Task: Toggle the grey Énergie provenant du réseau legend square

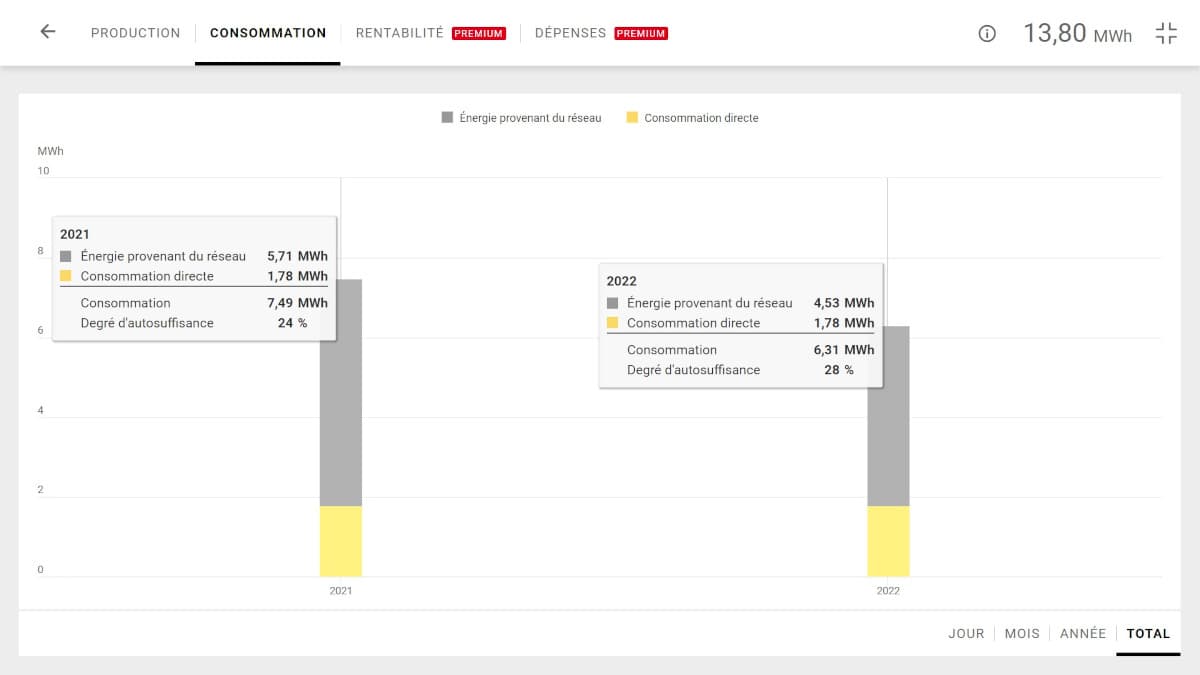Action: click(447, 118)
